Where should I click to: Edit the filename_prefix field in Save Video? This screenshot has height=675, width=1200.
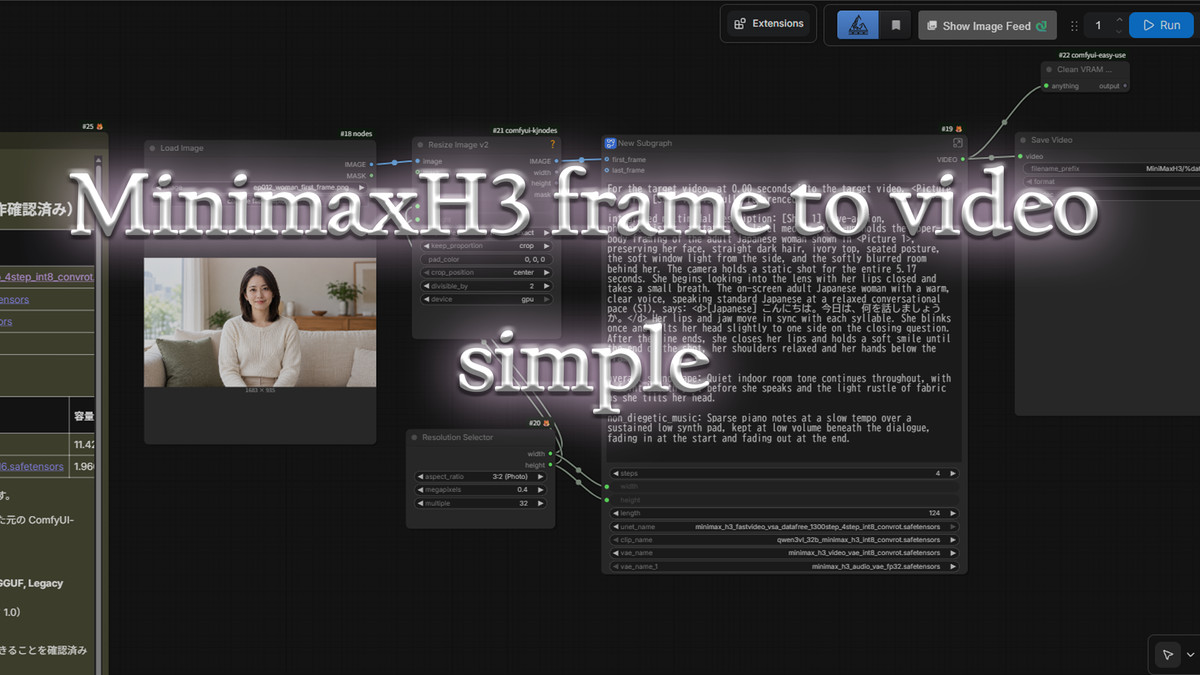tap(1110, 169)
